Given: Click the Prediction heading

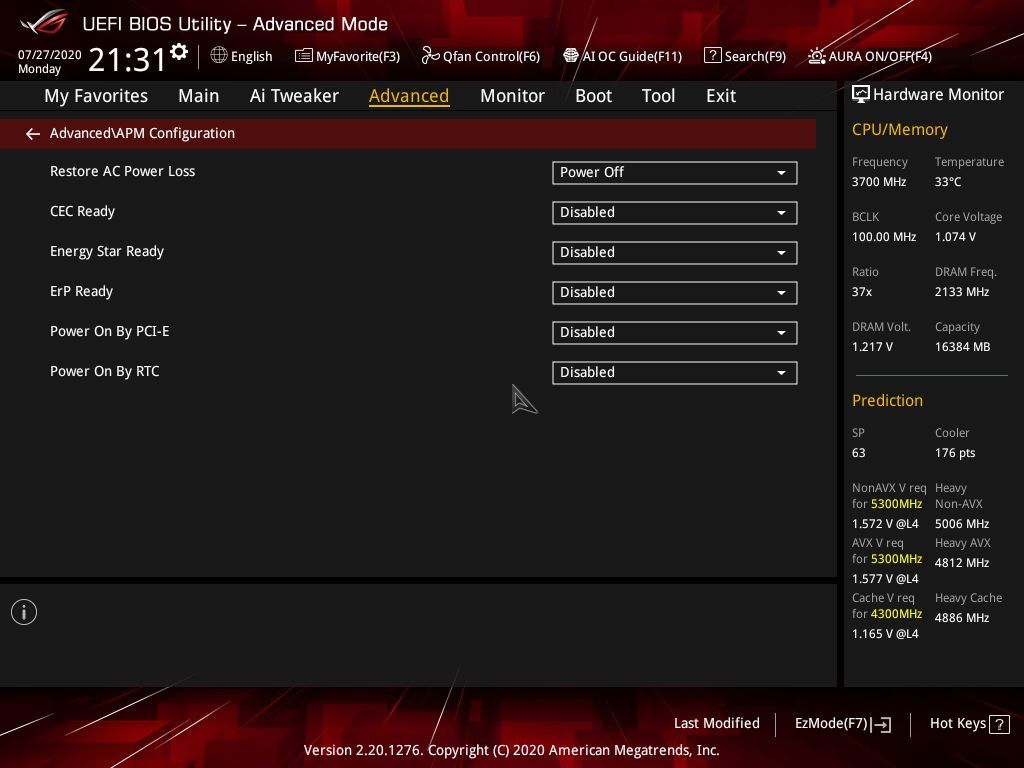Looking at the screenshot, I should [887, 400].
